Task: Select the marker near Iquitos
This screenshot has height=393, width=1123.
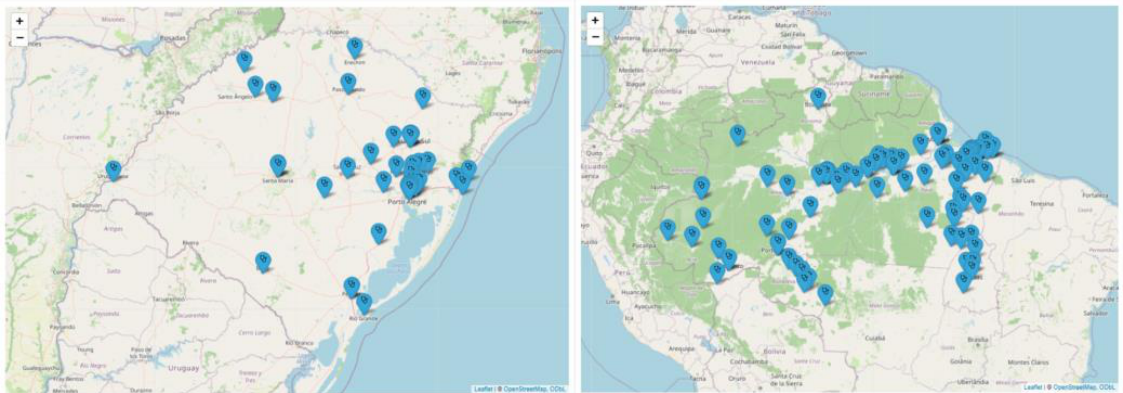Action: tap(702, 187)
